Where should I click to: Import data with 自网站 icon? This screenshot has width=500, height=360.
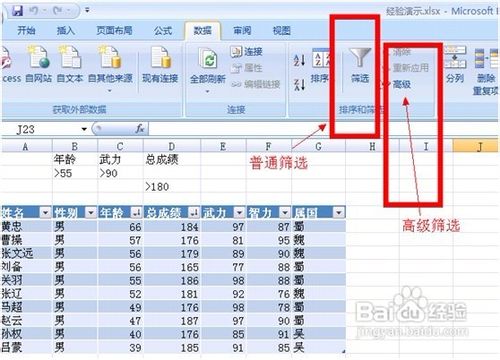[x=39, y=64]
